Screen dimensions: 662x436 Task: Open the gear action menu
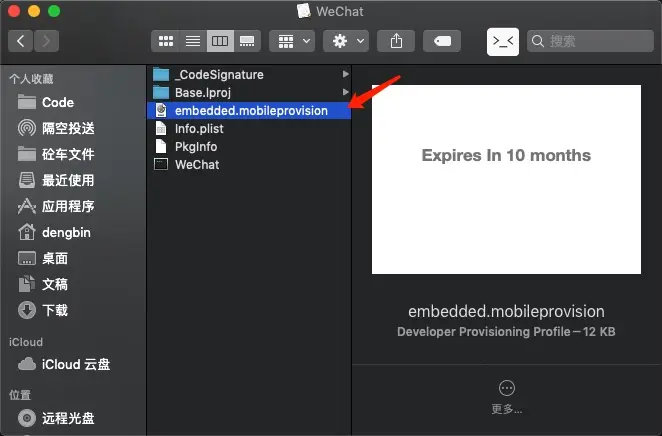tap(346, 41)
